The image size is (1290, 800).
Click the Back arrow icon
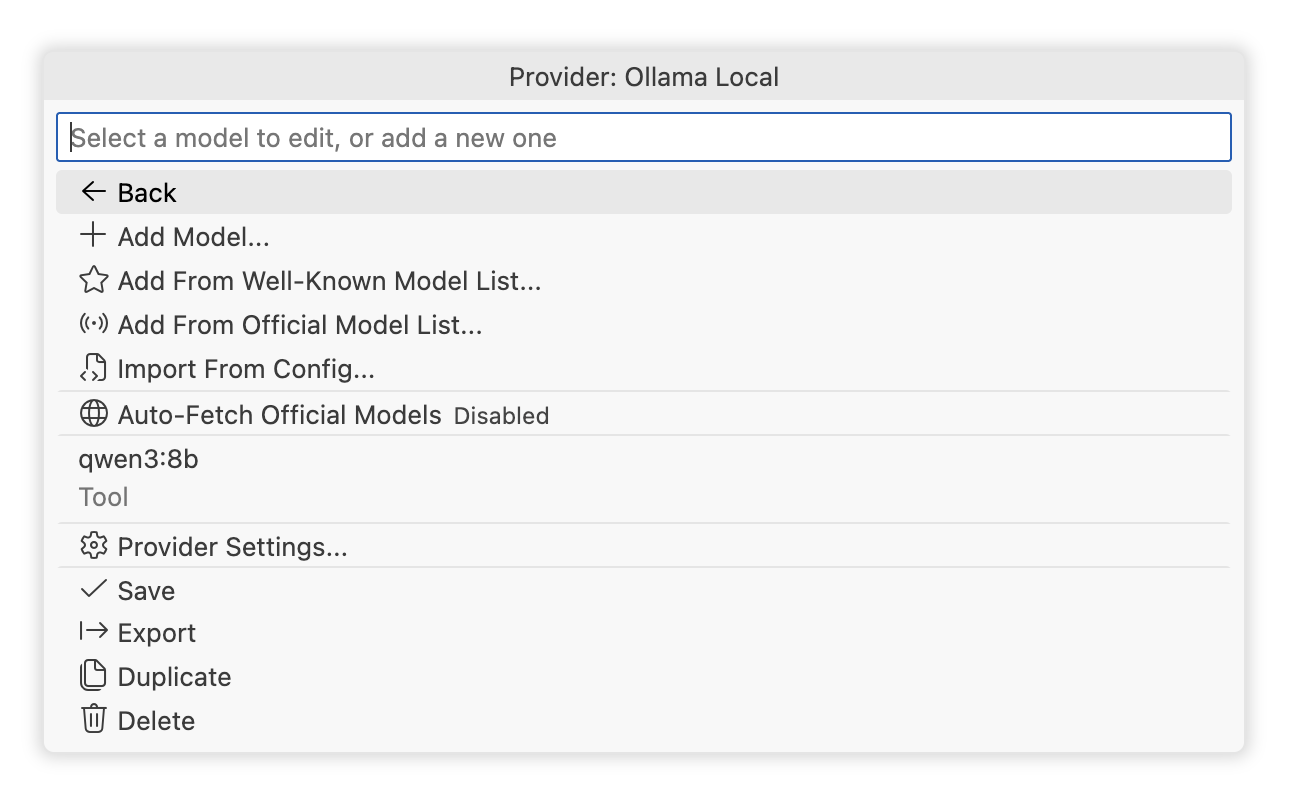[x=93, y=192]
